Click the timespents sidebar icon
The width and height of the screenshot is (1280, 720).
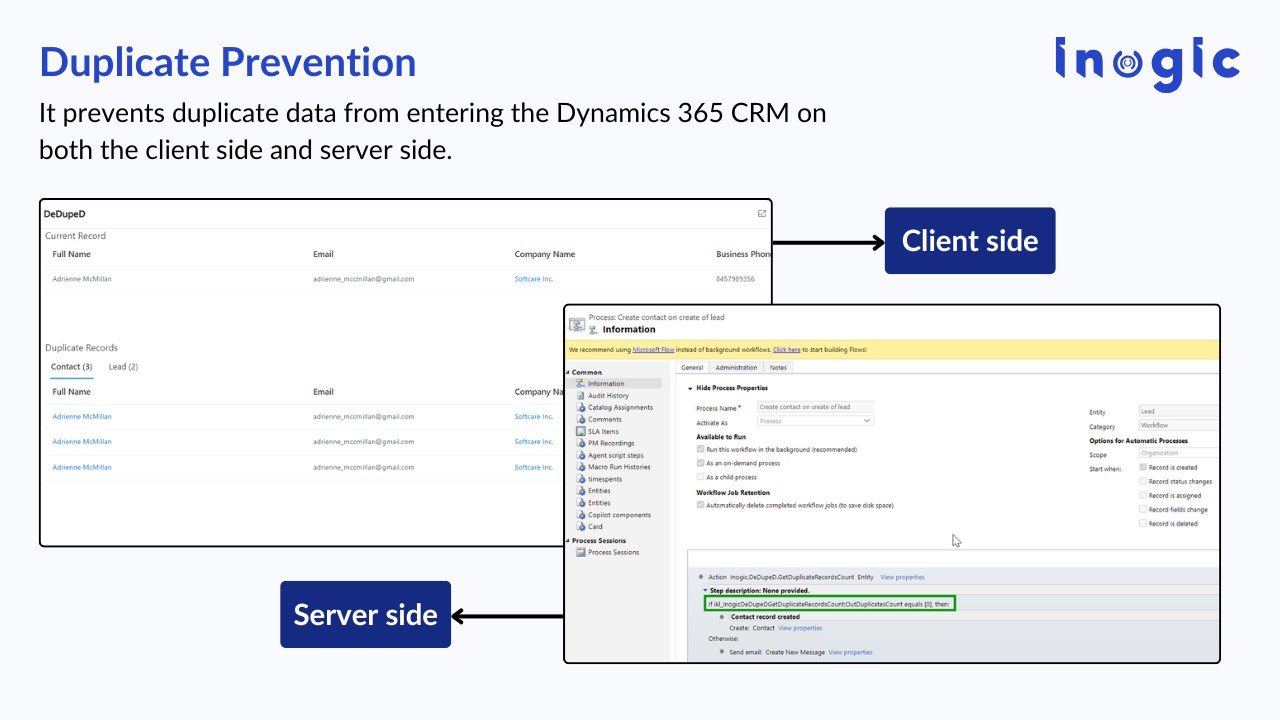580,480
